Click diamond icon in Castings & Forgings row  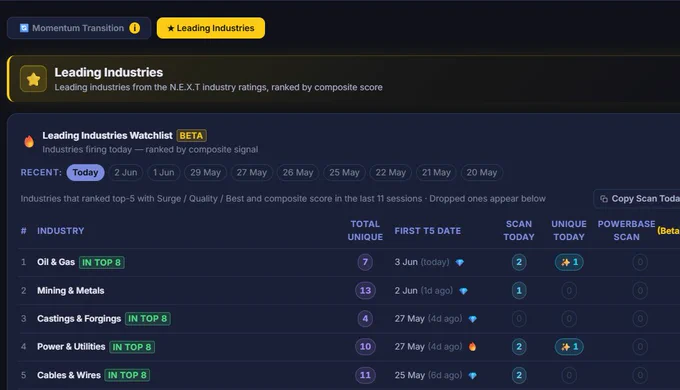coord(473,319)
